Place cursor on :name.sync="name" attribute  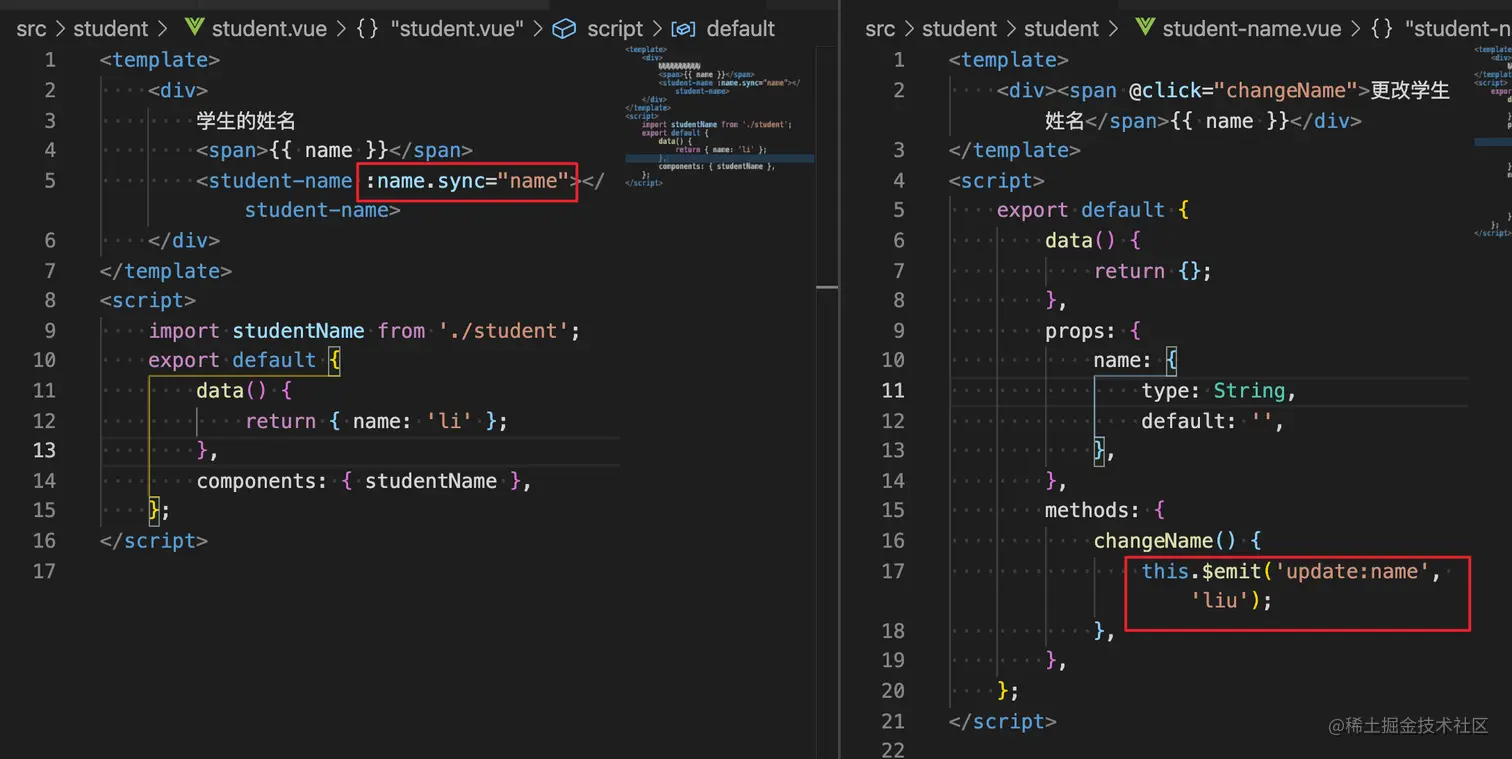tap(467, 181)
